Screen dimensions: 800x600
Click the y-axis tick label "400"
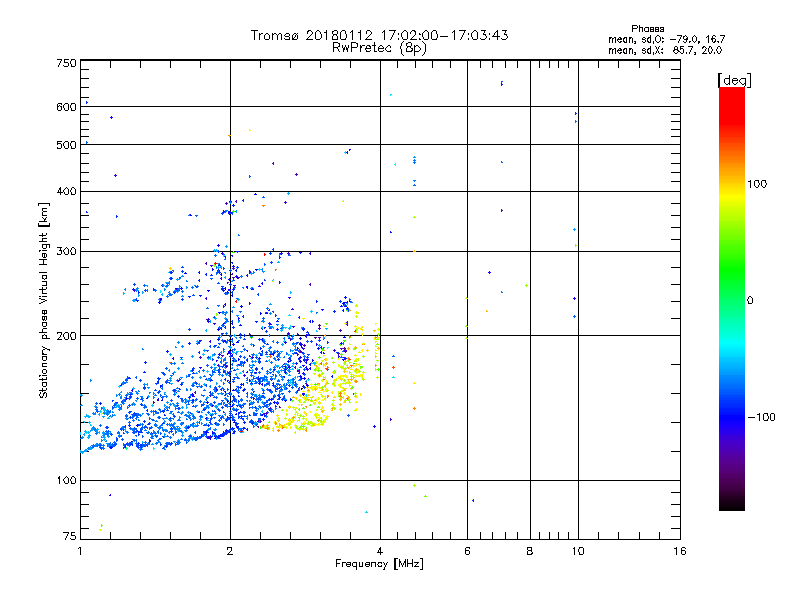[67, 192]
